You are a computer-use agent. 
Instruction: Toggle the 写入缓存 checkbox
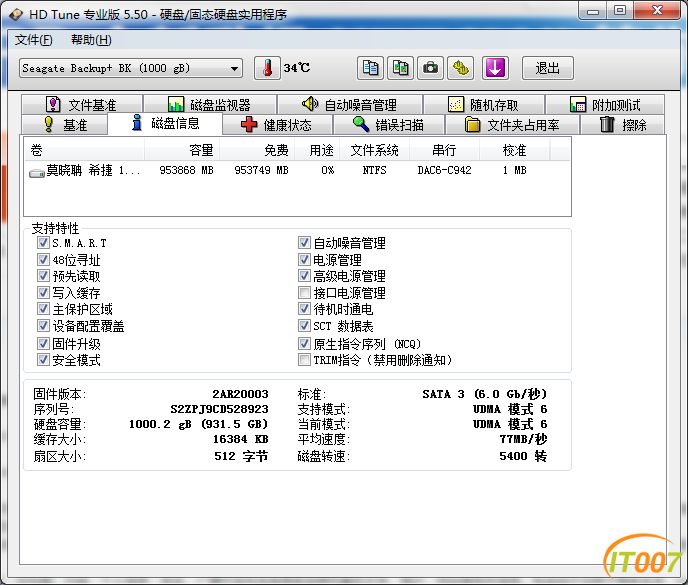tap(43, 293)
